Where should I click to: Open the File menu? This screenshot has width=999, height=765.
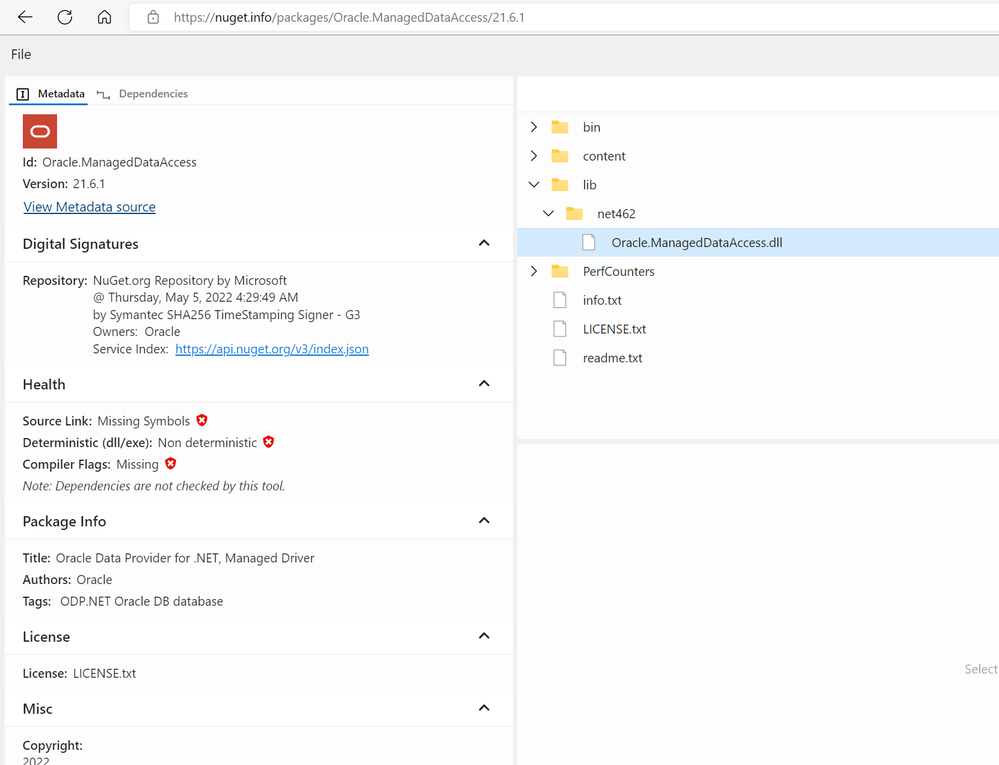(21, 54)
